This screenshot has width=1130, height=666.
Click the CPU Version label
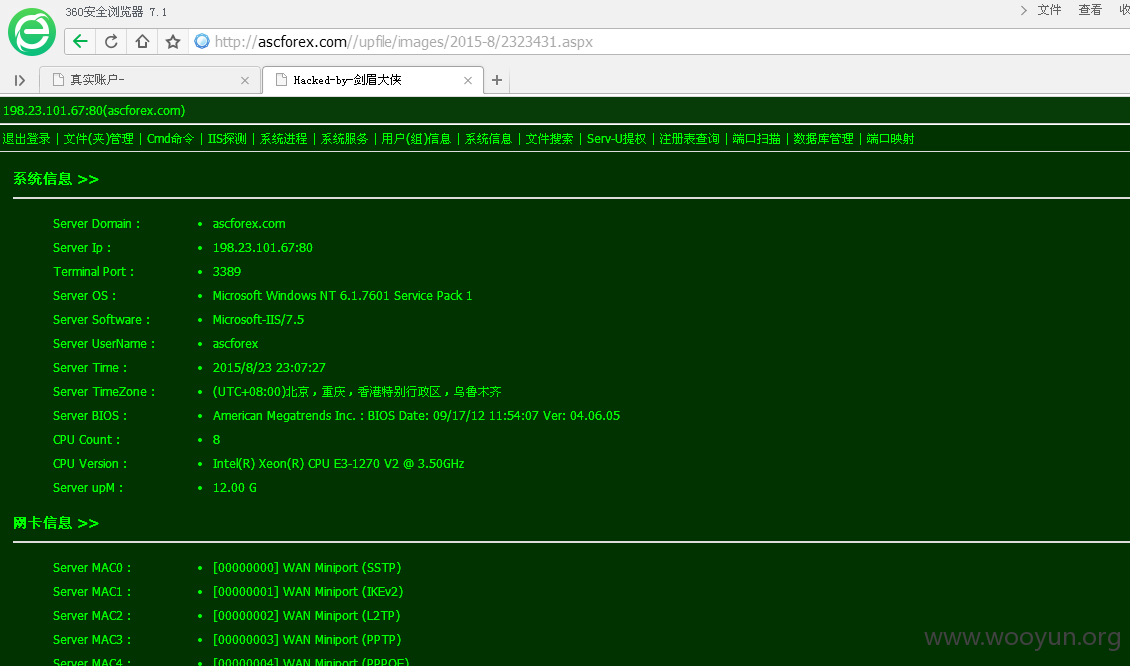[89, 463]
